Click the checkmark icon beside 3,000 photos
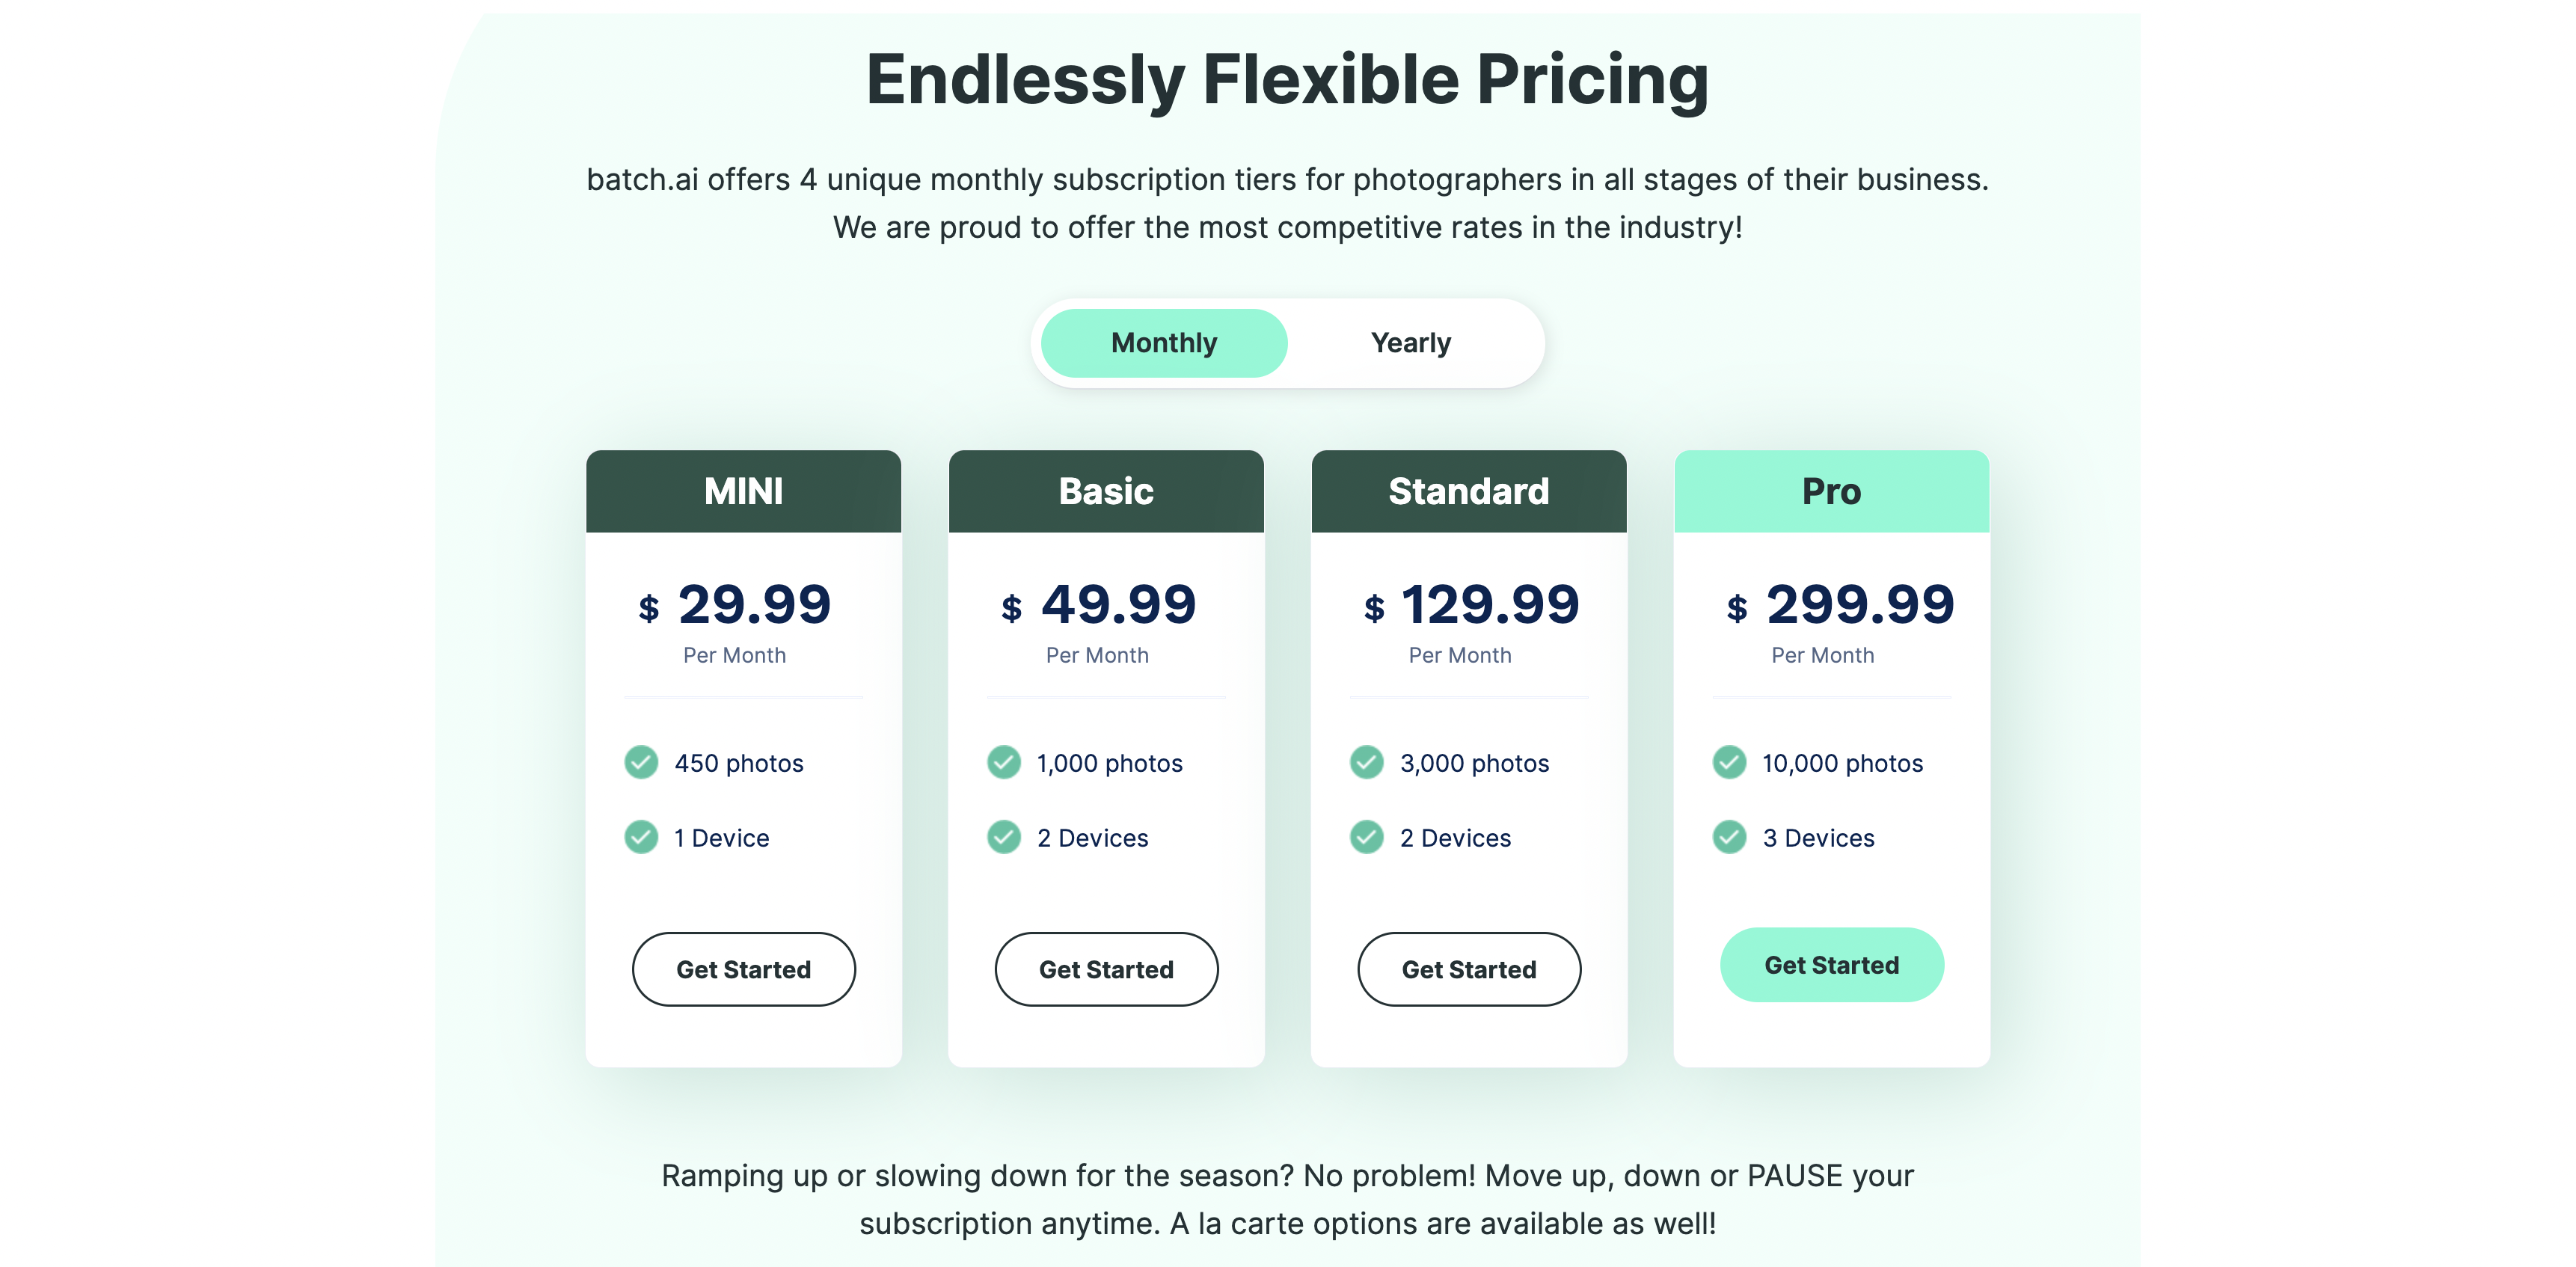The height and width of the screenshot is (1267, 2576). coord(1367,762)
